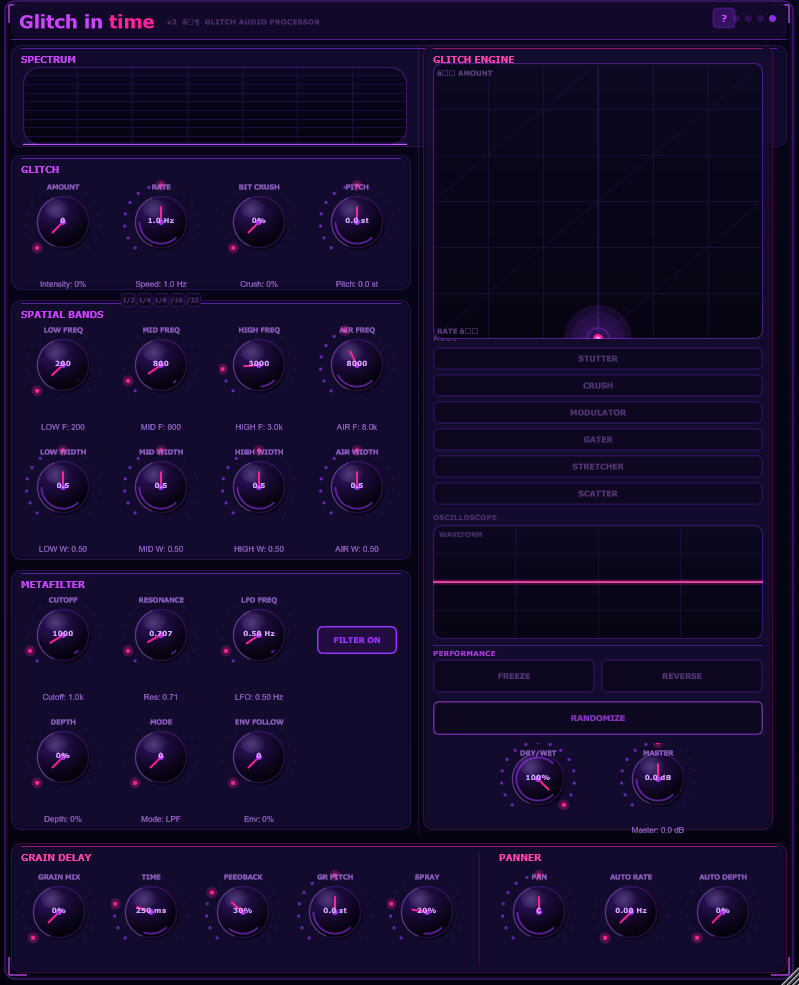Click the HIGH WIDTH knob
The width and height of the screenshot is (799, 985).
click(259, 486)
